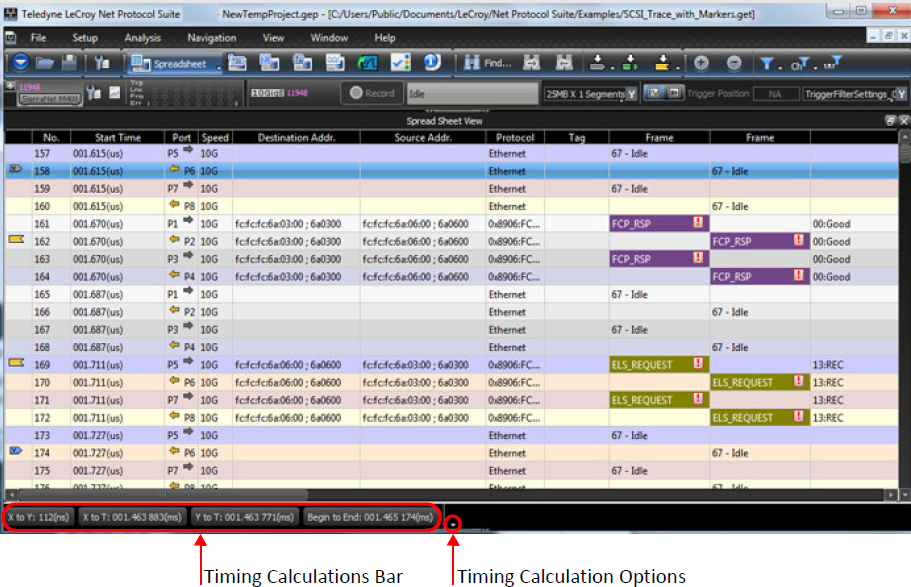Click the horizontal scrollbar under the spreadsheet
Viewport: 911px width, 587px height.
coord(451,495)
